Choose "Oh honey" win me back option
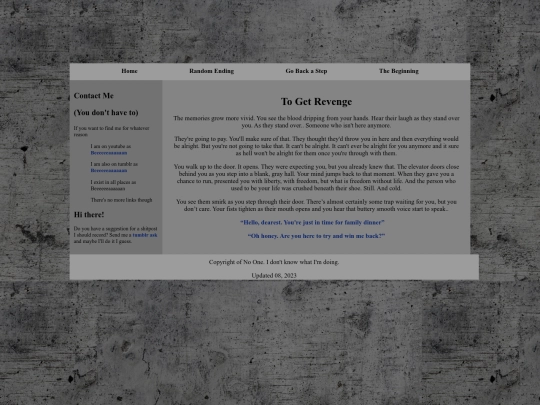Screen dimensions: 540x405 click(316, 236)
